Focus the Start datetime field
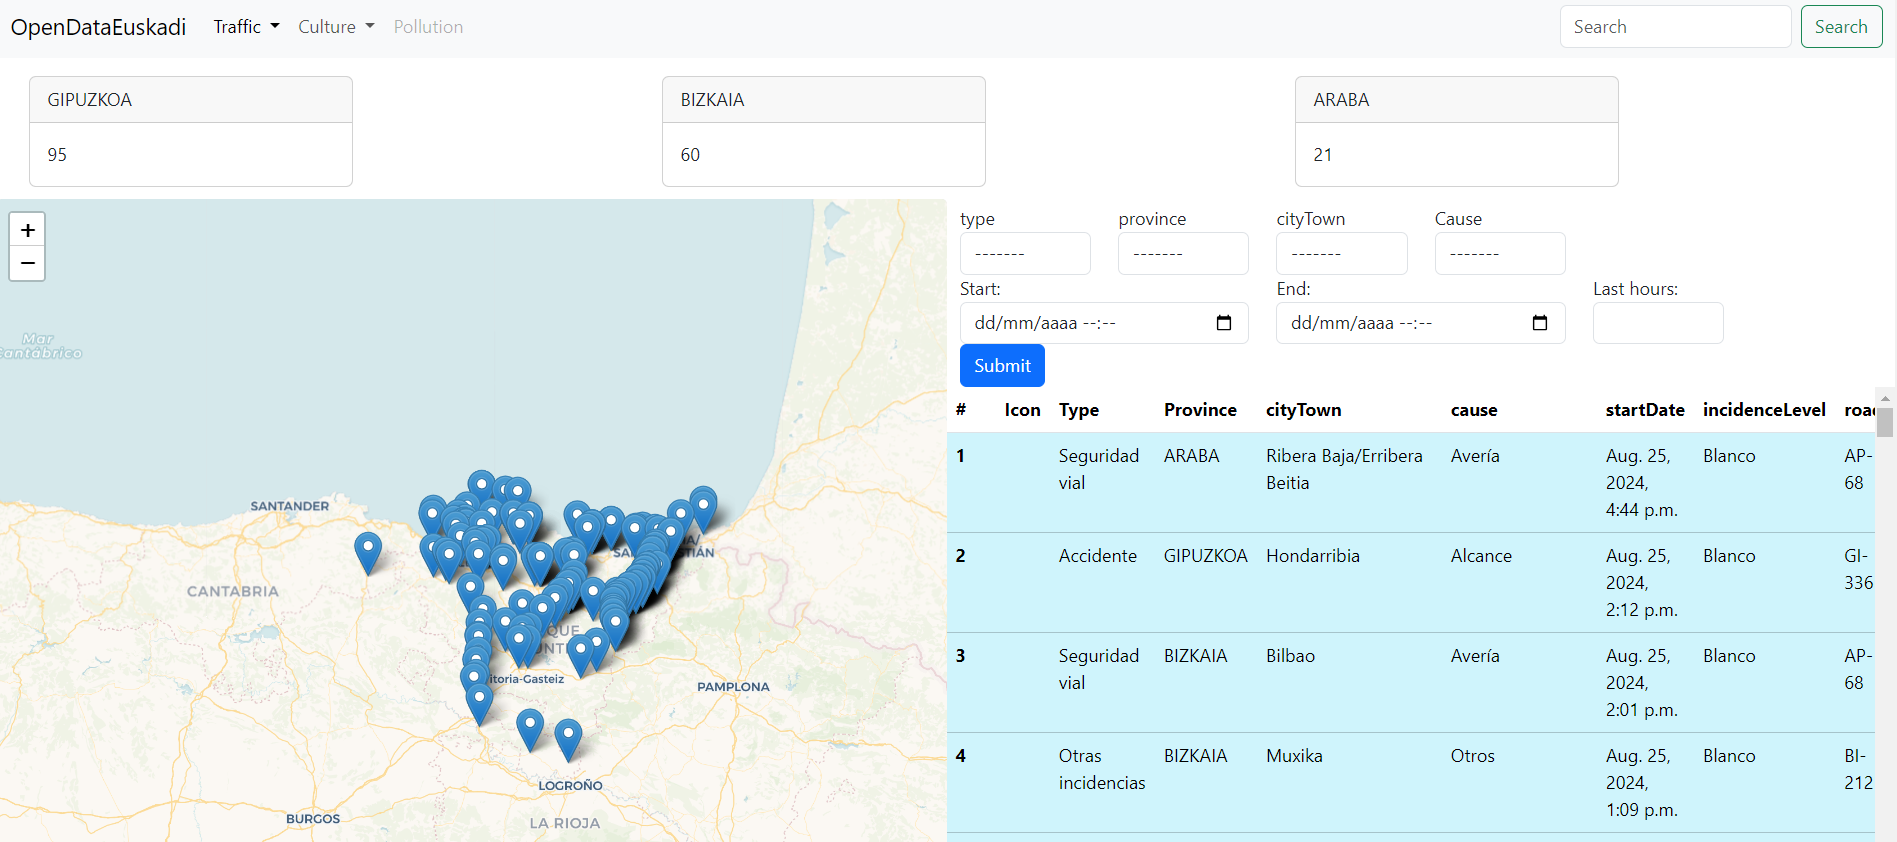Screen dimensions: 1897x842 (x=1104, y=323)
